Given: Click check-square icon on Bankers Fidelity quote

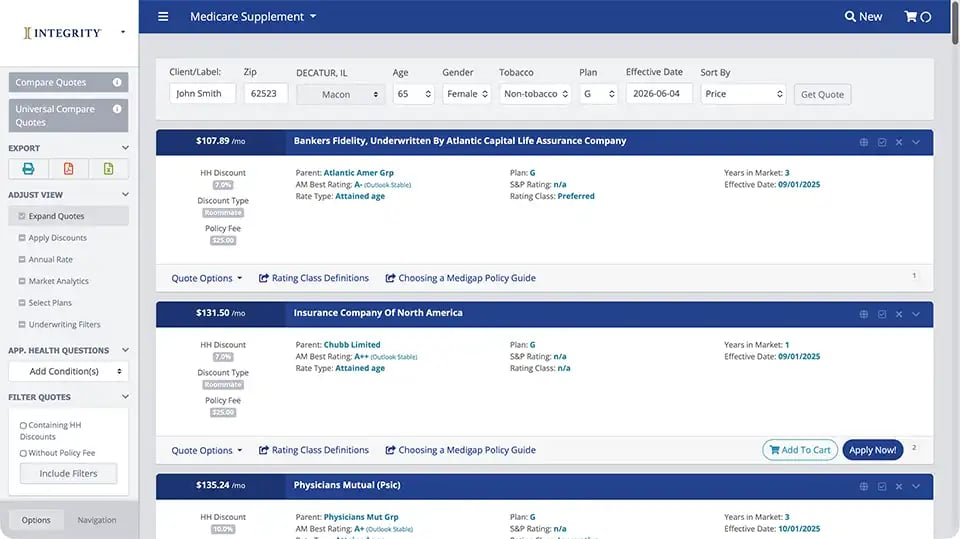Looking at the screenshot, I should (882, 142).
